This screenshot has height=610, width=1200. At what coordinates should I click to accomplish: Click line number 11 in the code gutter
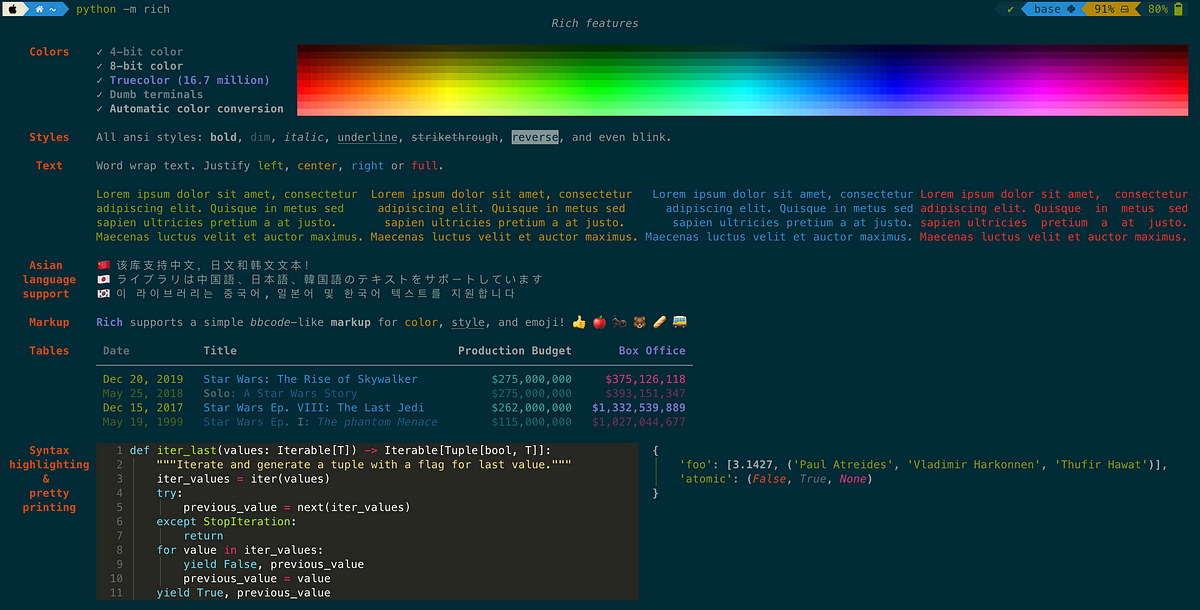[115, 593]
